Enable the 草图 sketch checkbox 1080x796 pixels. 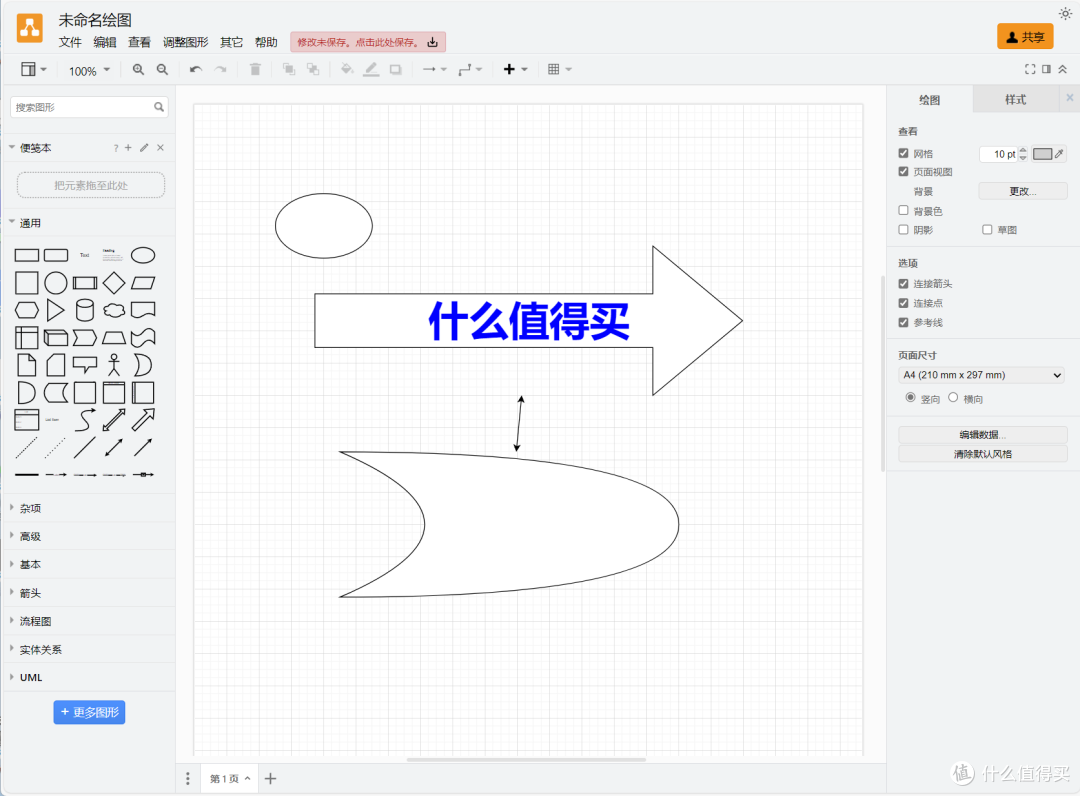[x=987, y=229]
